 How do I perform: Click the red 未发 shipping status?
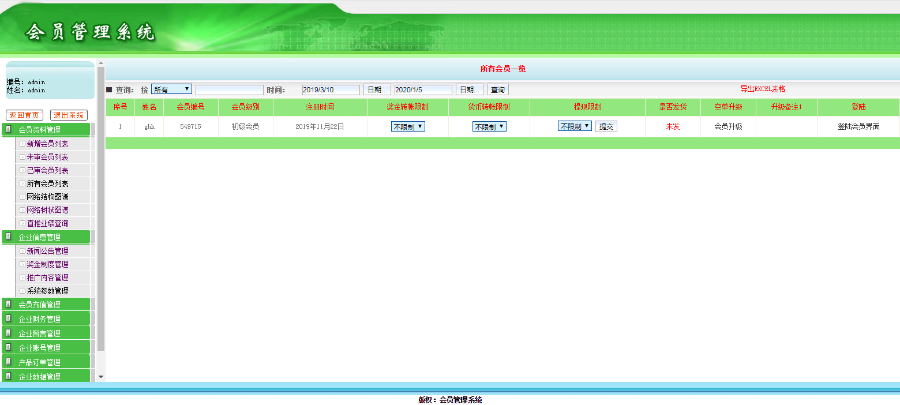point(673,126)
